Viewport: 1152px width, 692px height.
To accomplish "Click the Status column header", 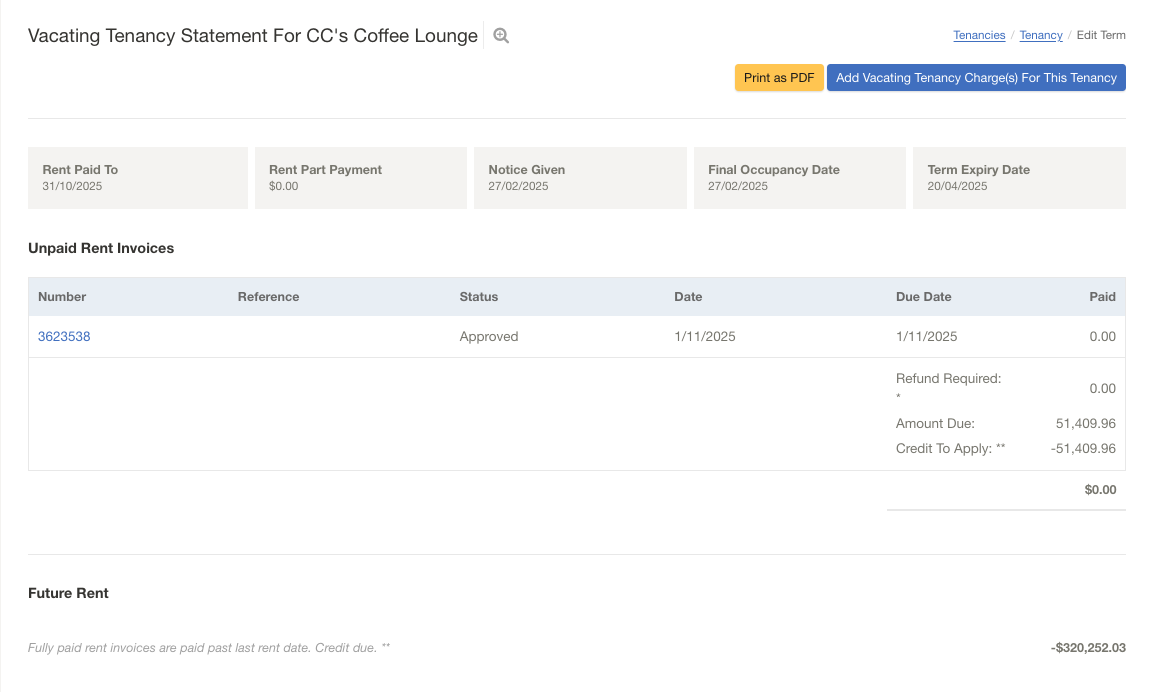I will (x=478, y=297).
